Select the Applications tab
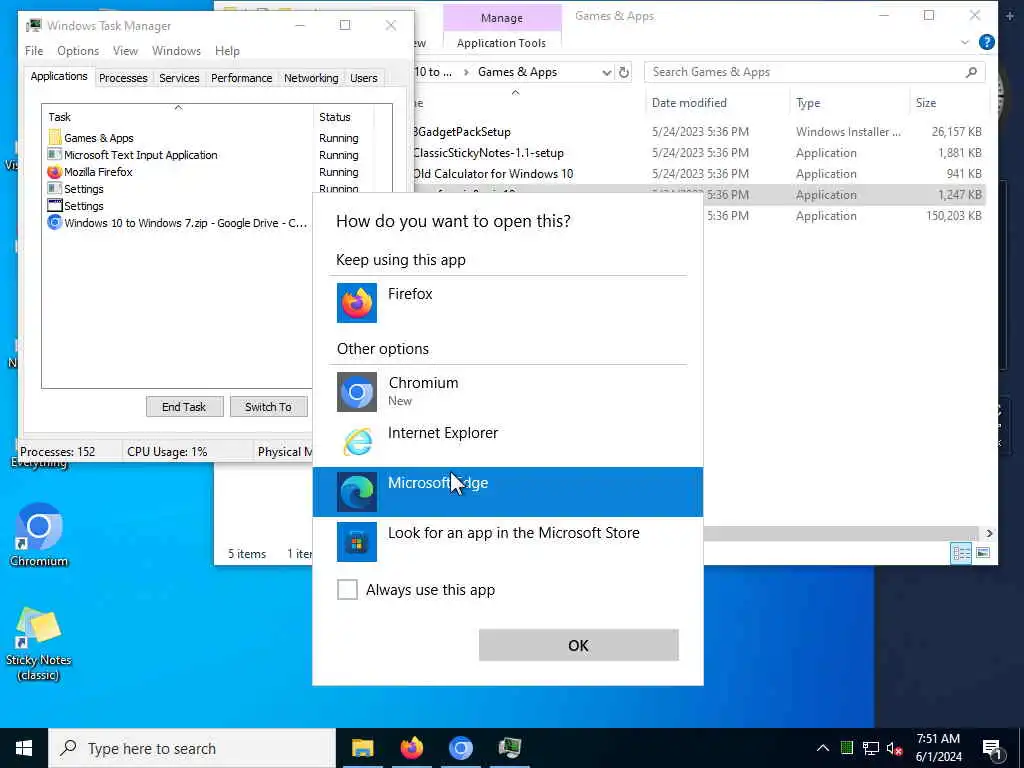The width and height of the screenshot is (1024, 768). click(x=59, y=76)
